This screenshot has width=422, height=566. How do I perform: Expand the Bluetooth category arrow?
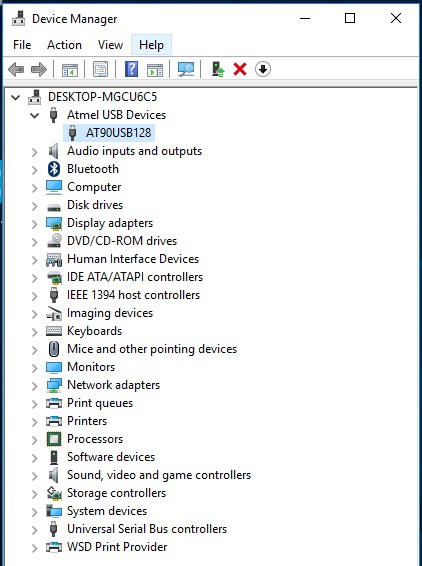[x=35, y=170]
